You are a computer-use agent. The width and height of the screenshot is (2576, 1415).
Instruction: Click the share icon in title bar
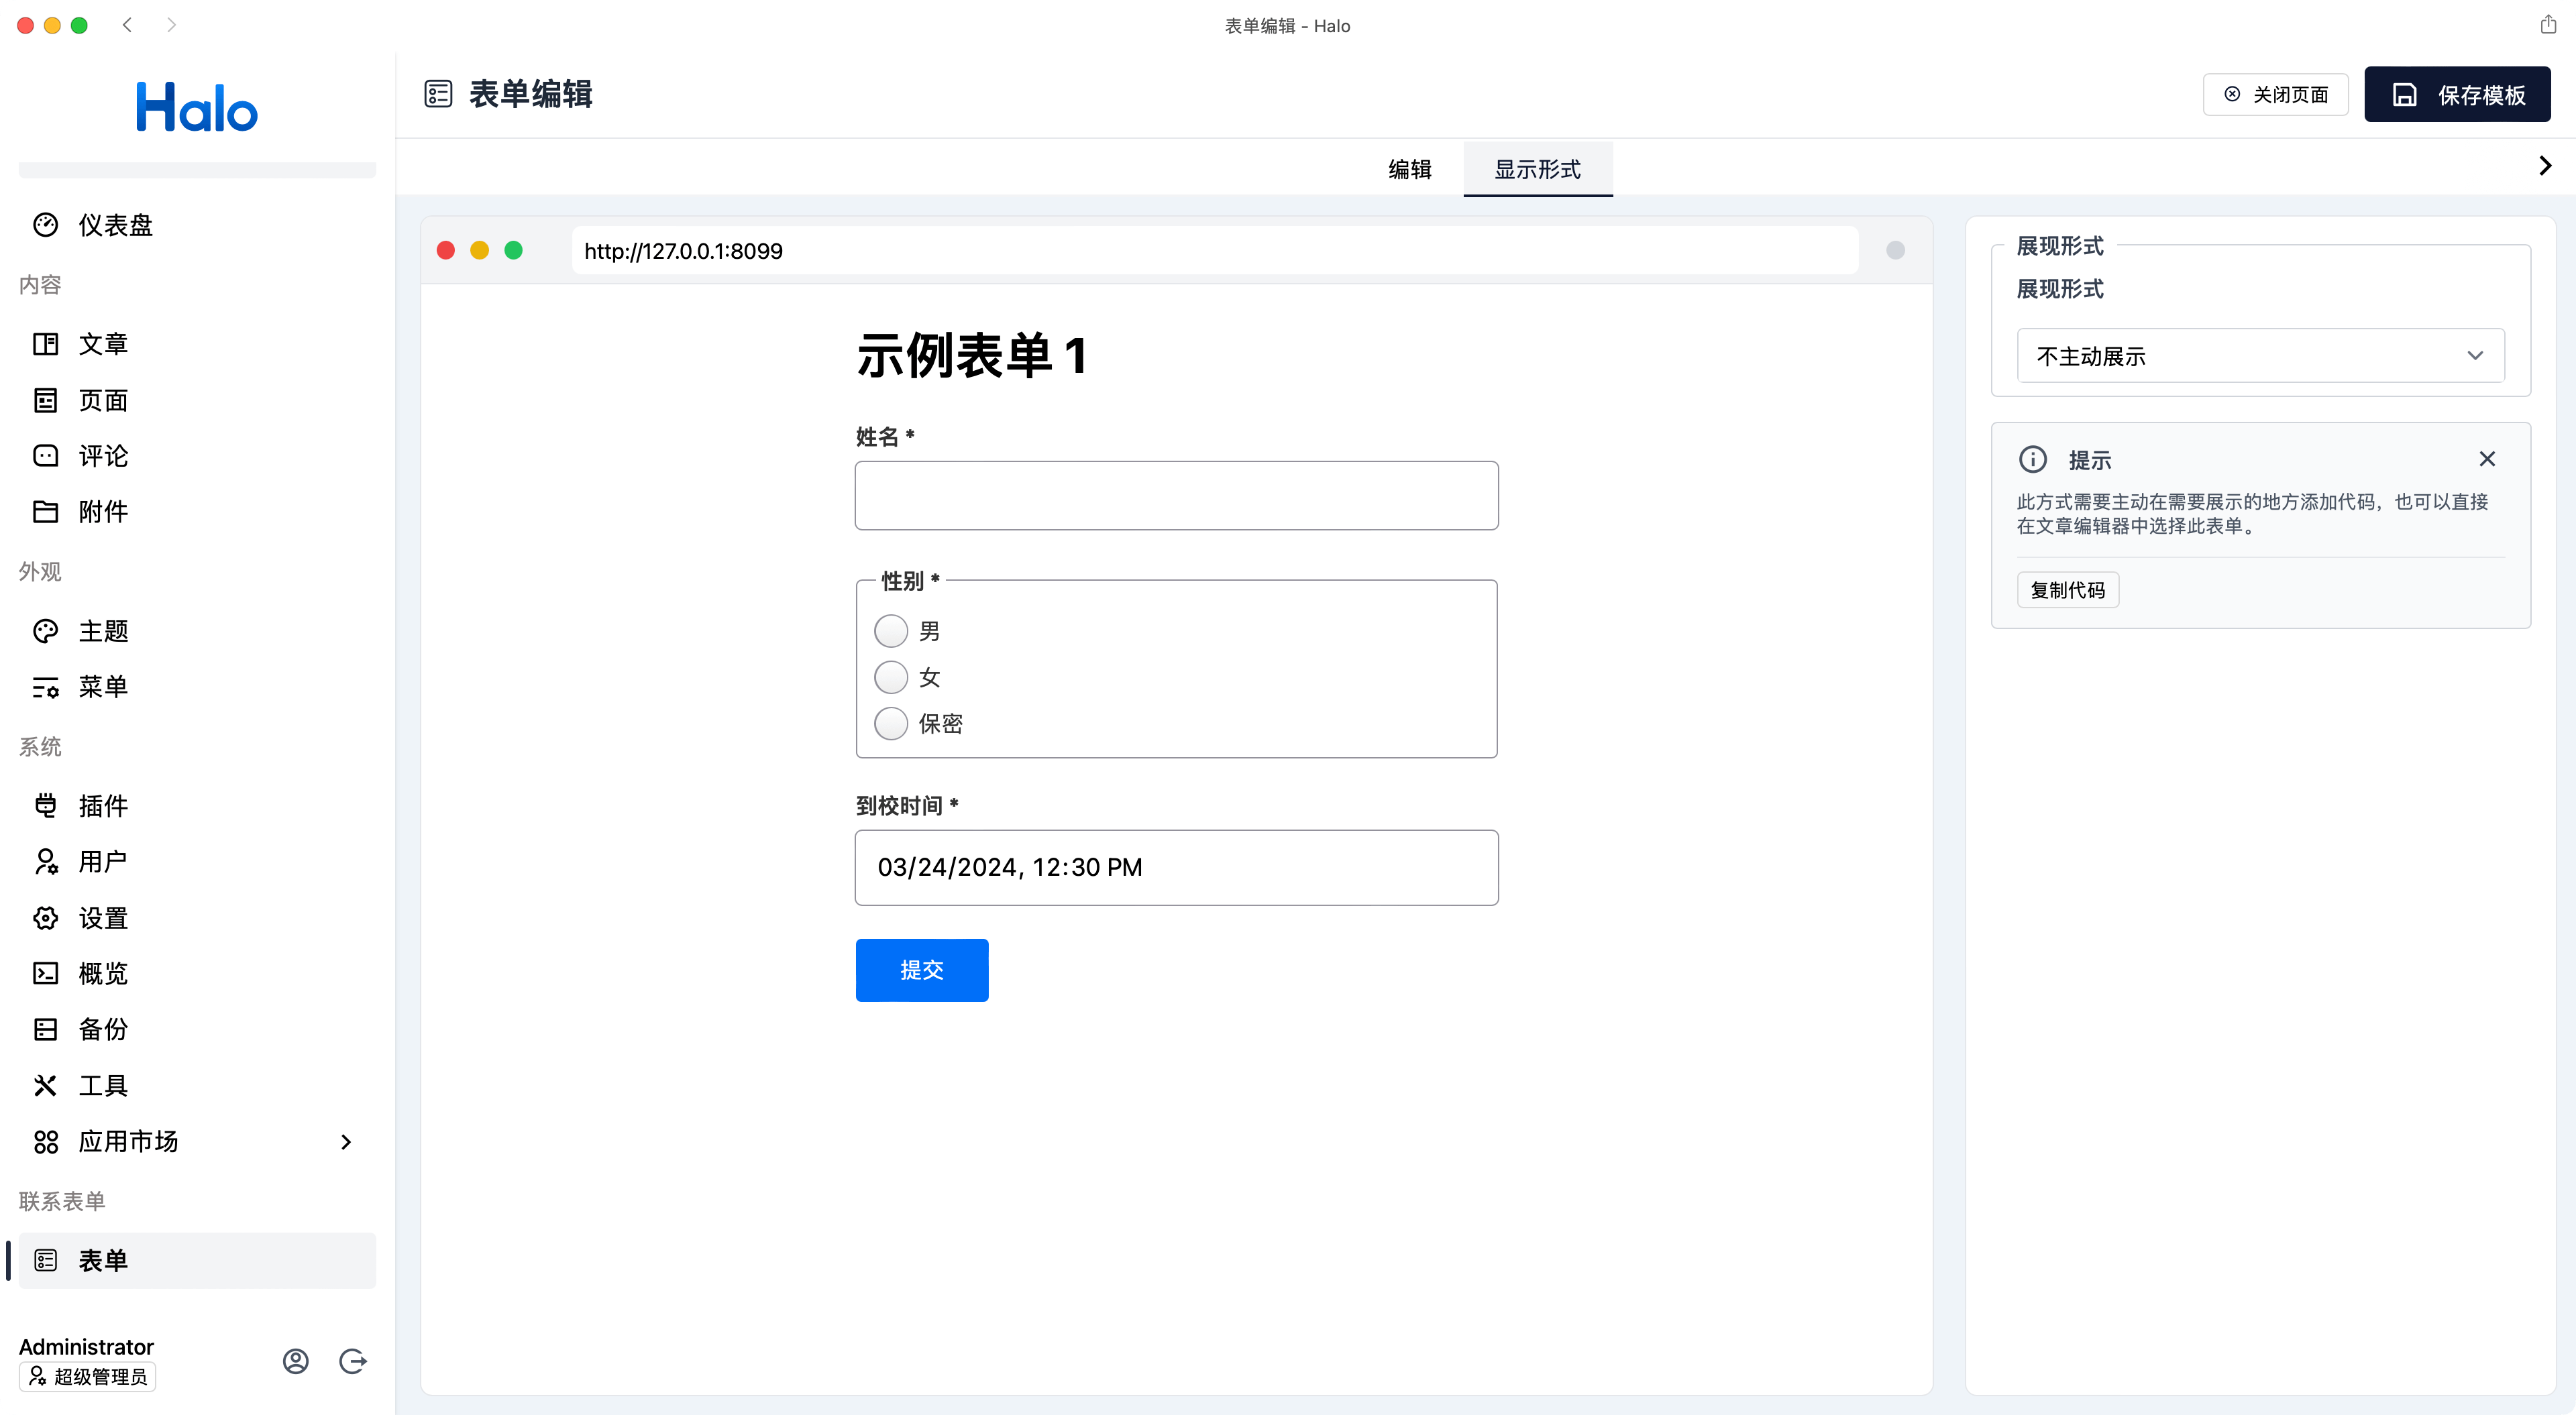click(x=2548, y=25)
